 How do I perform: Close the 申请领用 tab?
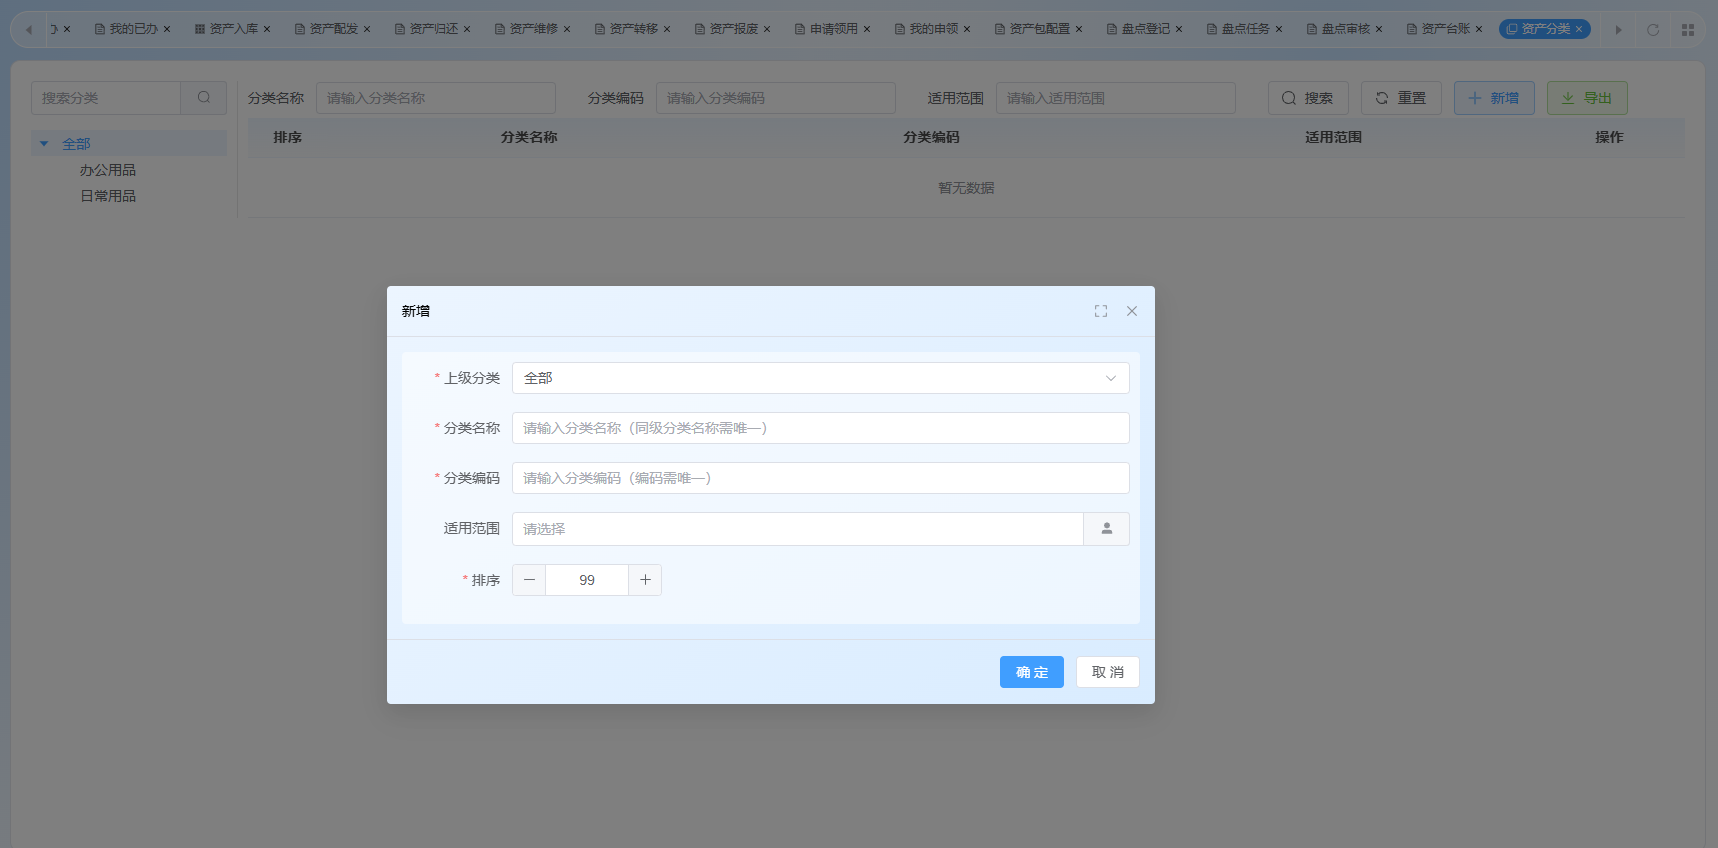[867, 29]
